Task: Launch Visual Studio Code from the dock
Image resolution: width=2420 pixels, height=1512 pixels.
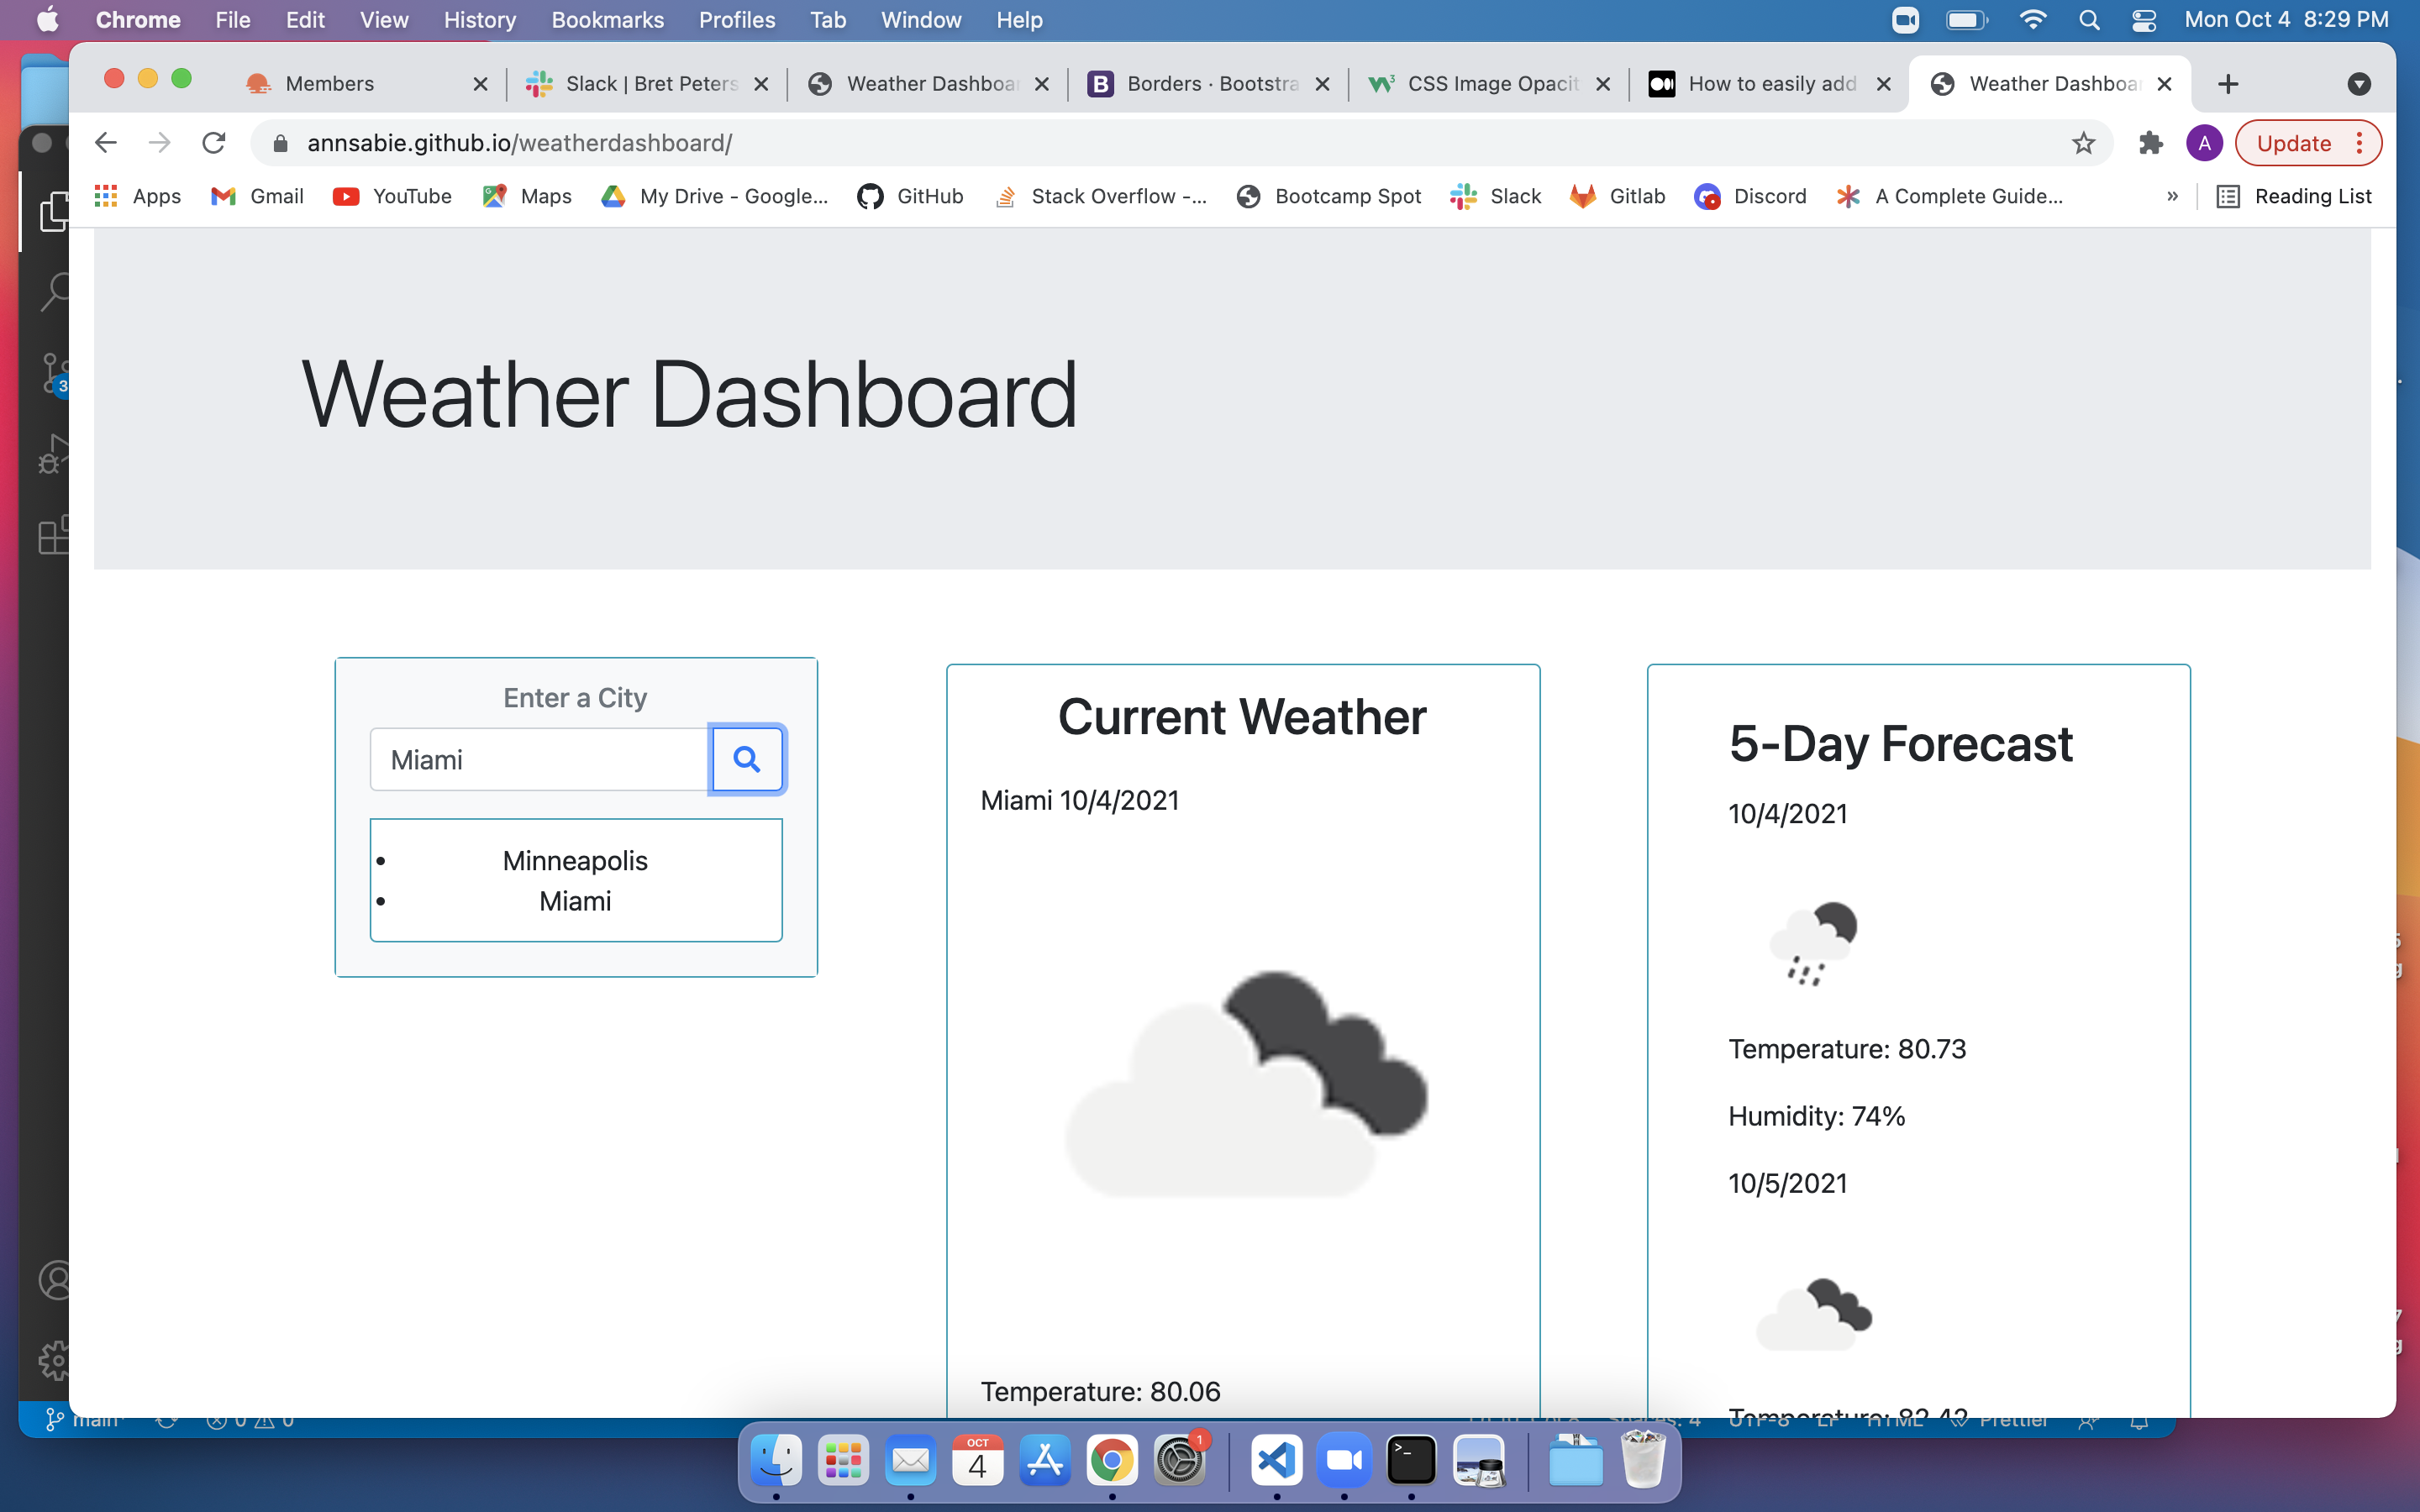Action: pyautogui.click(x=1277, y=1460)
